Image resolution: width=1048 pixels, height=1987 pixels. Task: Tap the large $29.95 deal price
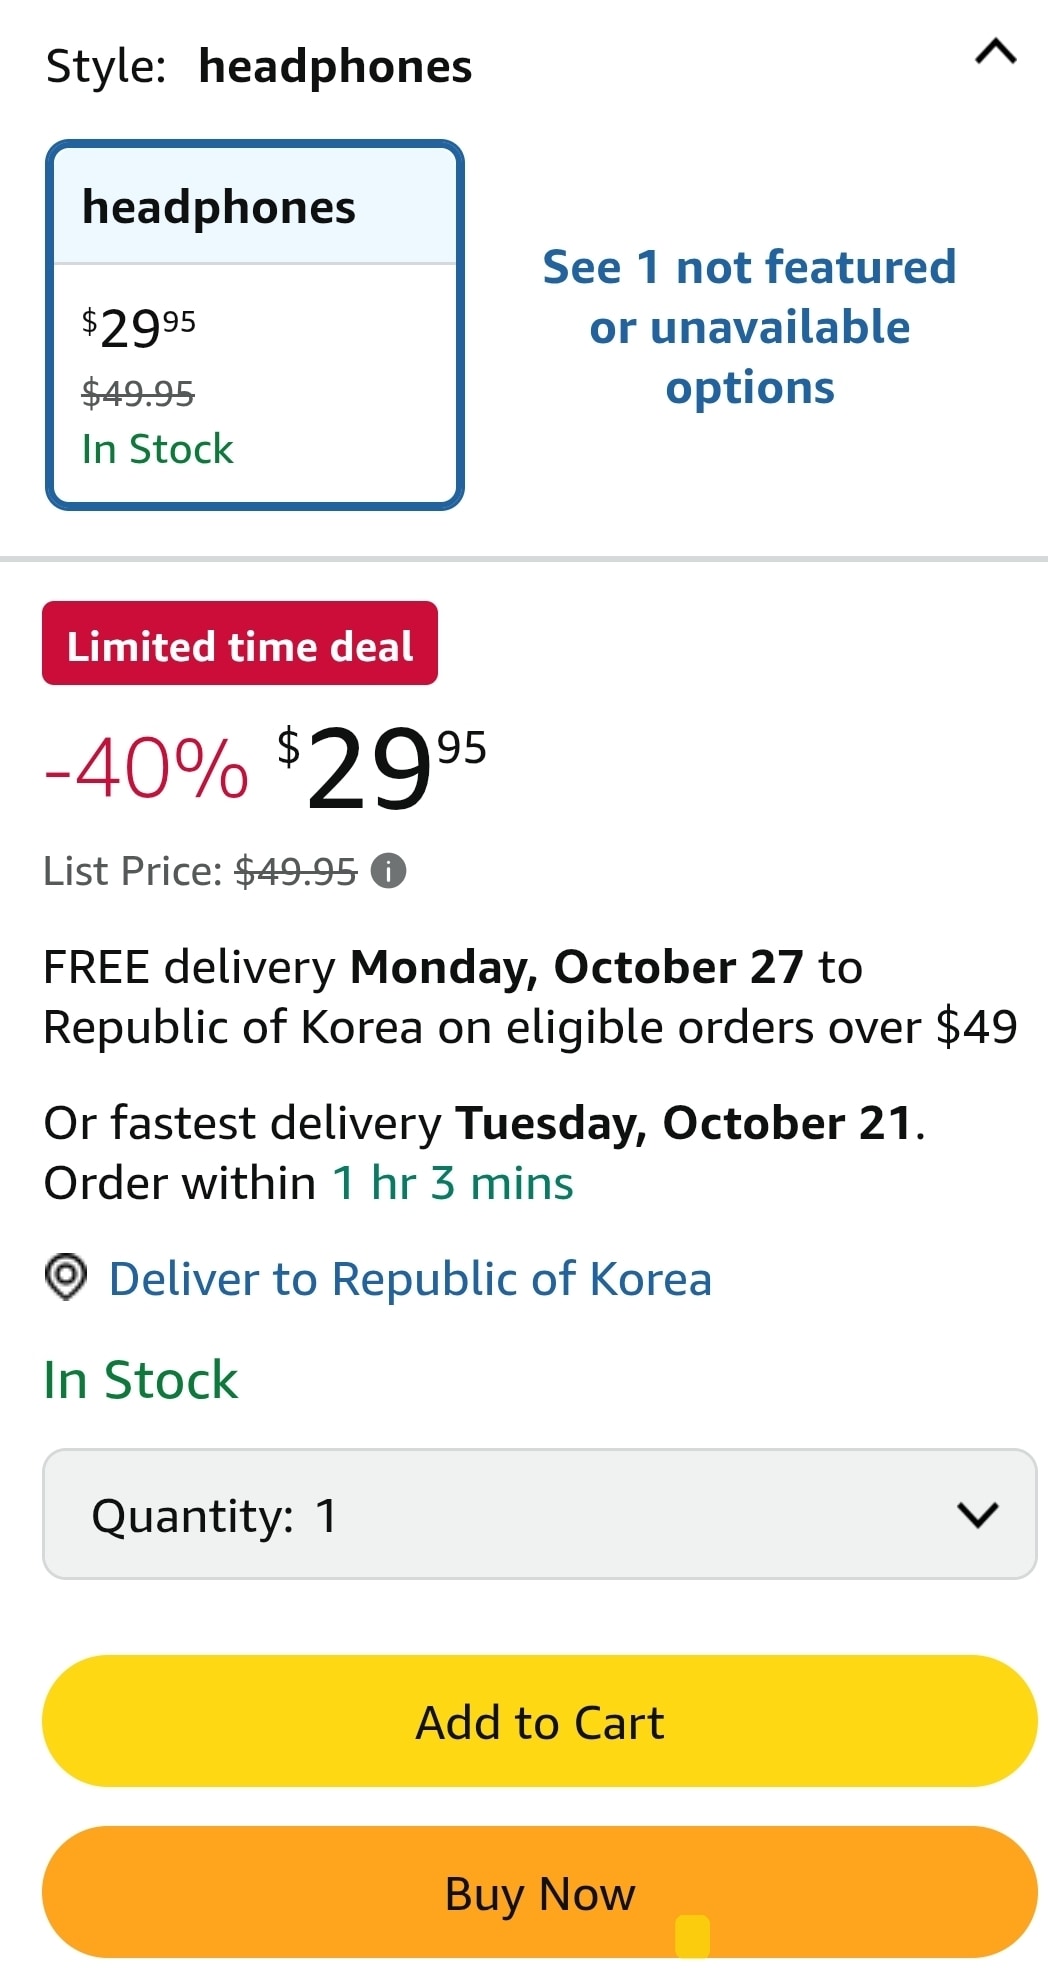(381, 767)
